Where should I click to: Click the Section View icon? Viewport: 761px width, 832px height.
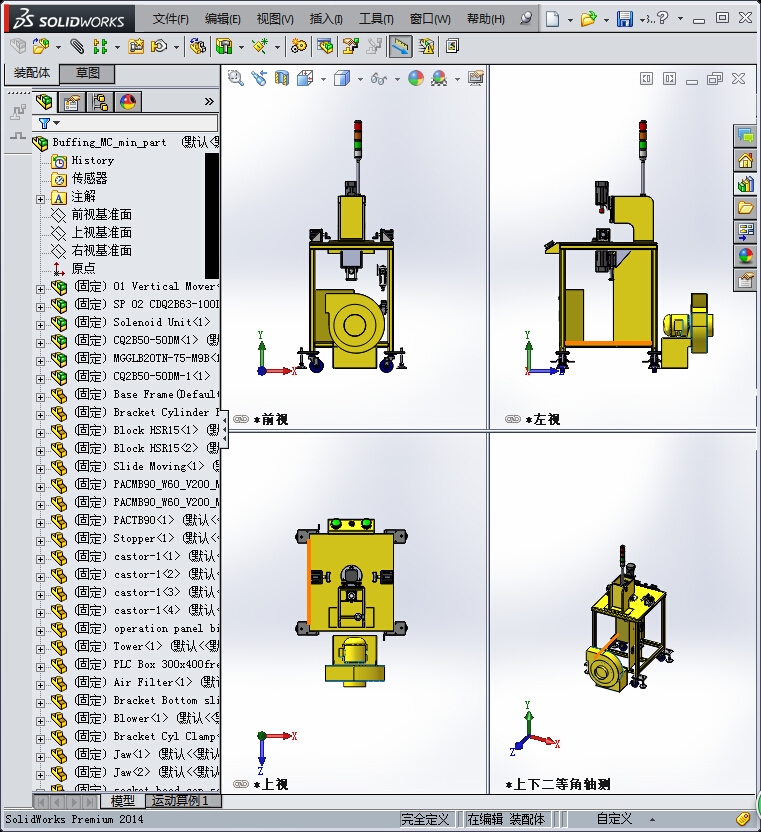pos(282,79)
